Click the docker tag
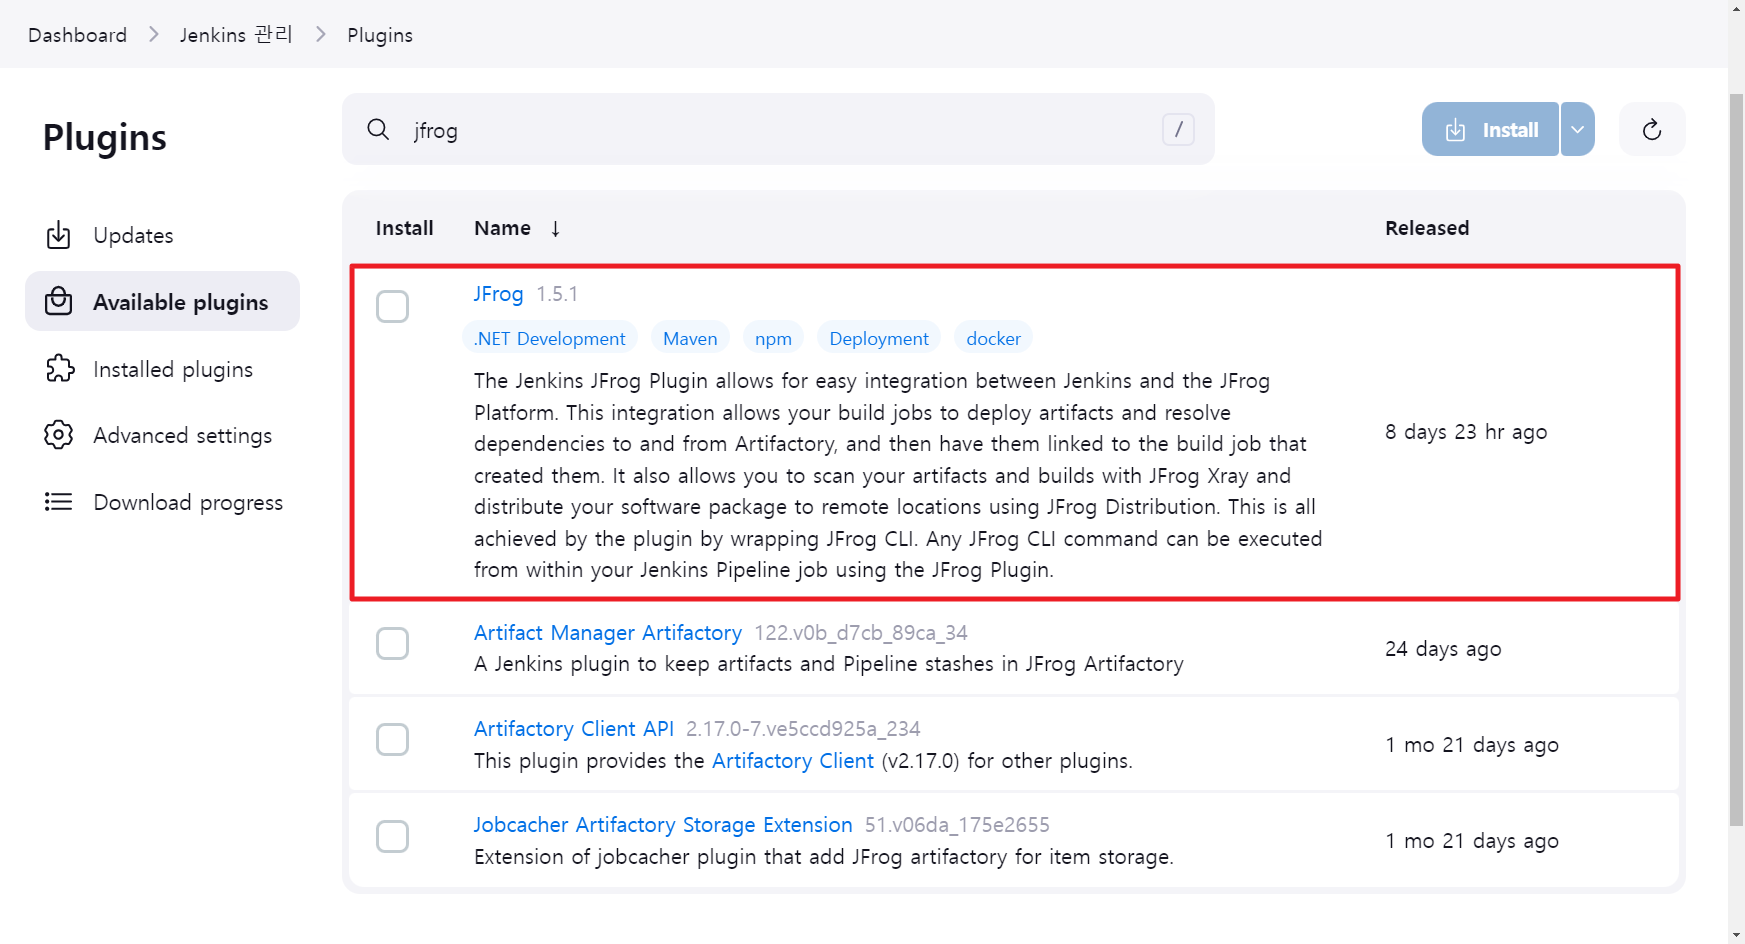This screenshot has height=944, width=1745. pos(993,338)
